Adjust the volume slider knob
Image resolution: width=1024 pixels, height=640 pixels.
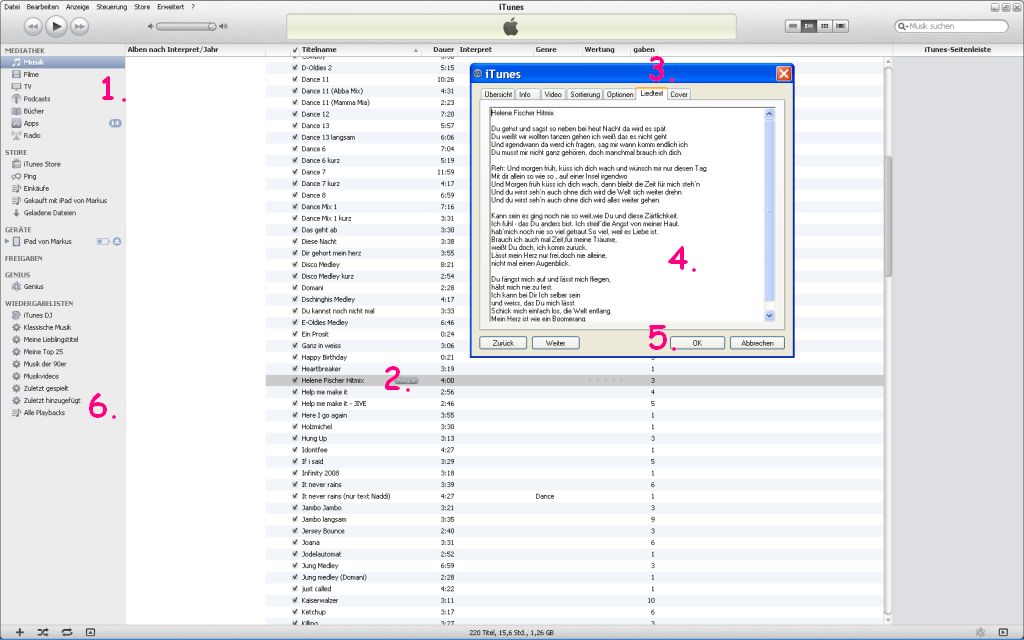[212, 27]
